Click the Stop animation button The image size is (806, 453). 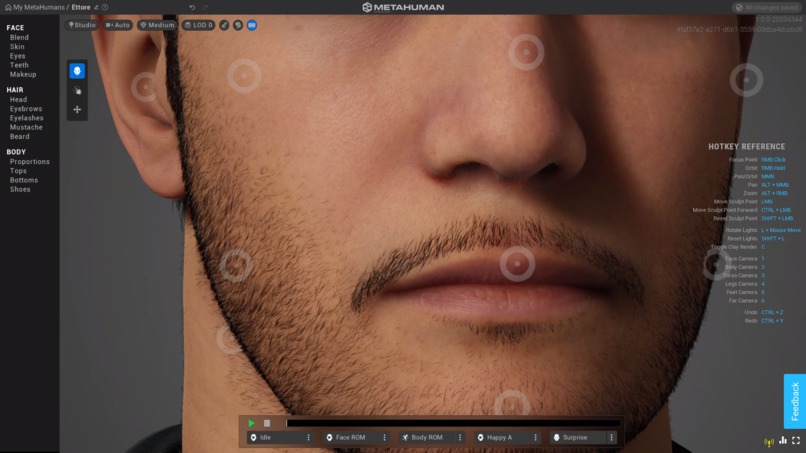pos(267,423)
